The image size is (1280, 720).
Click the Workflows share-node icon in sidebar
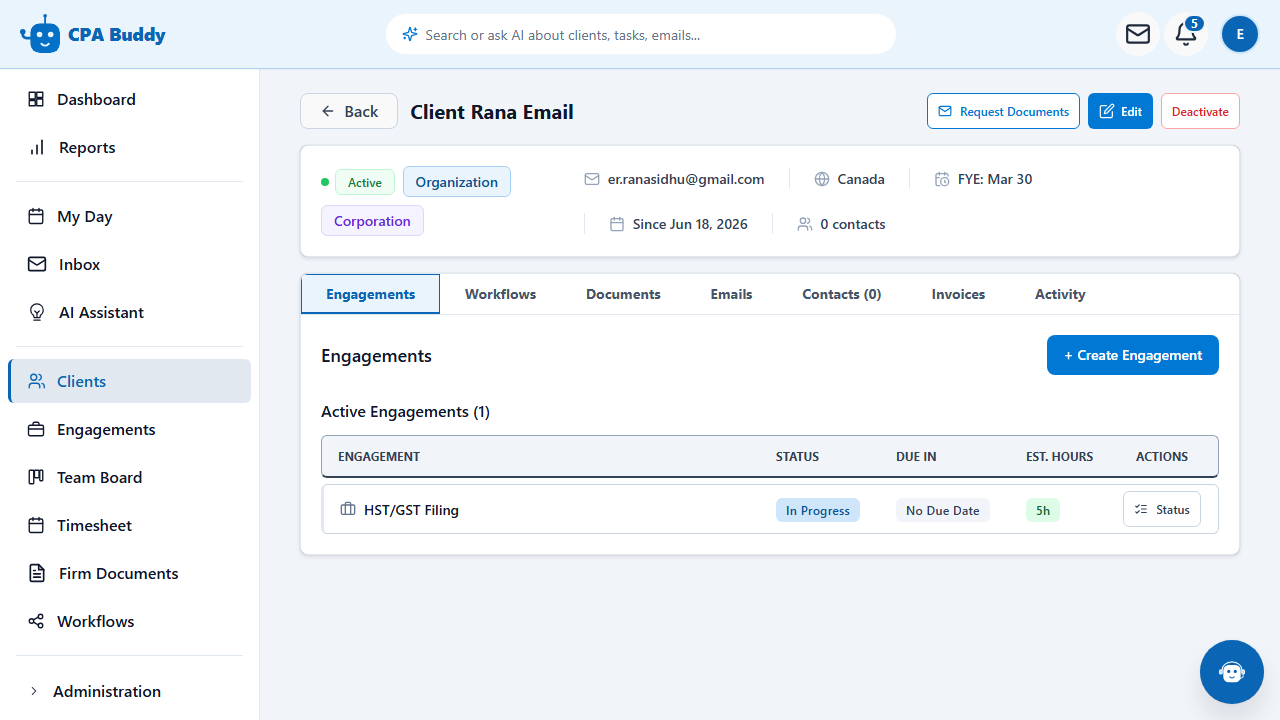36,621
